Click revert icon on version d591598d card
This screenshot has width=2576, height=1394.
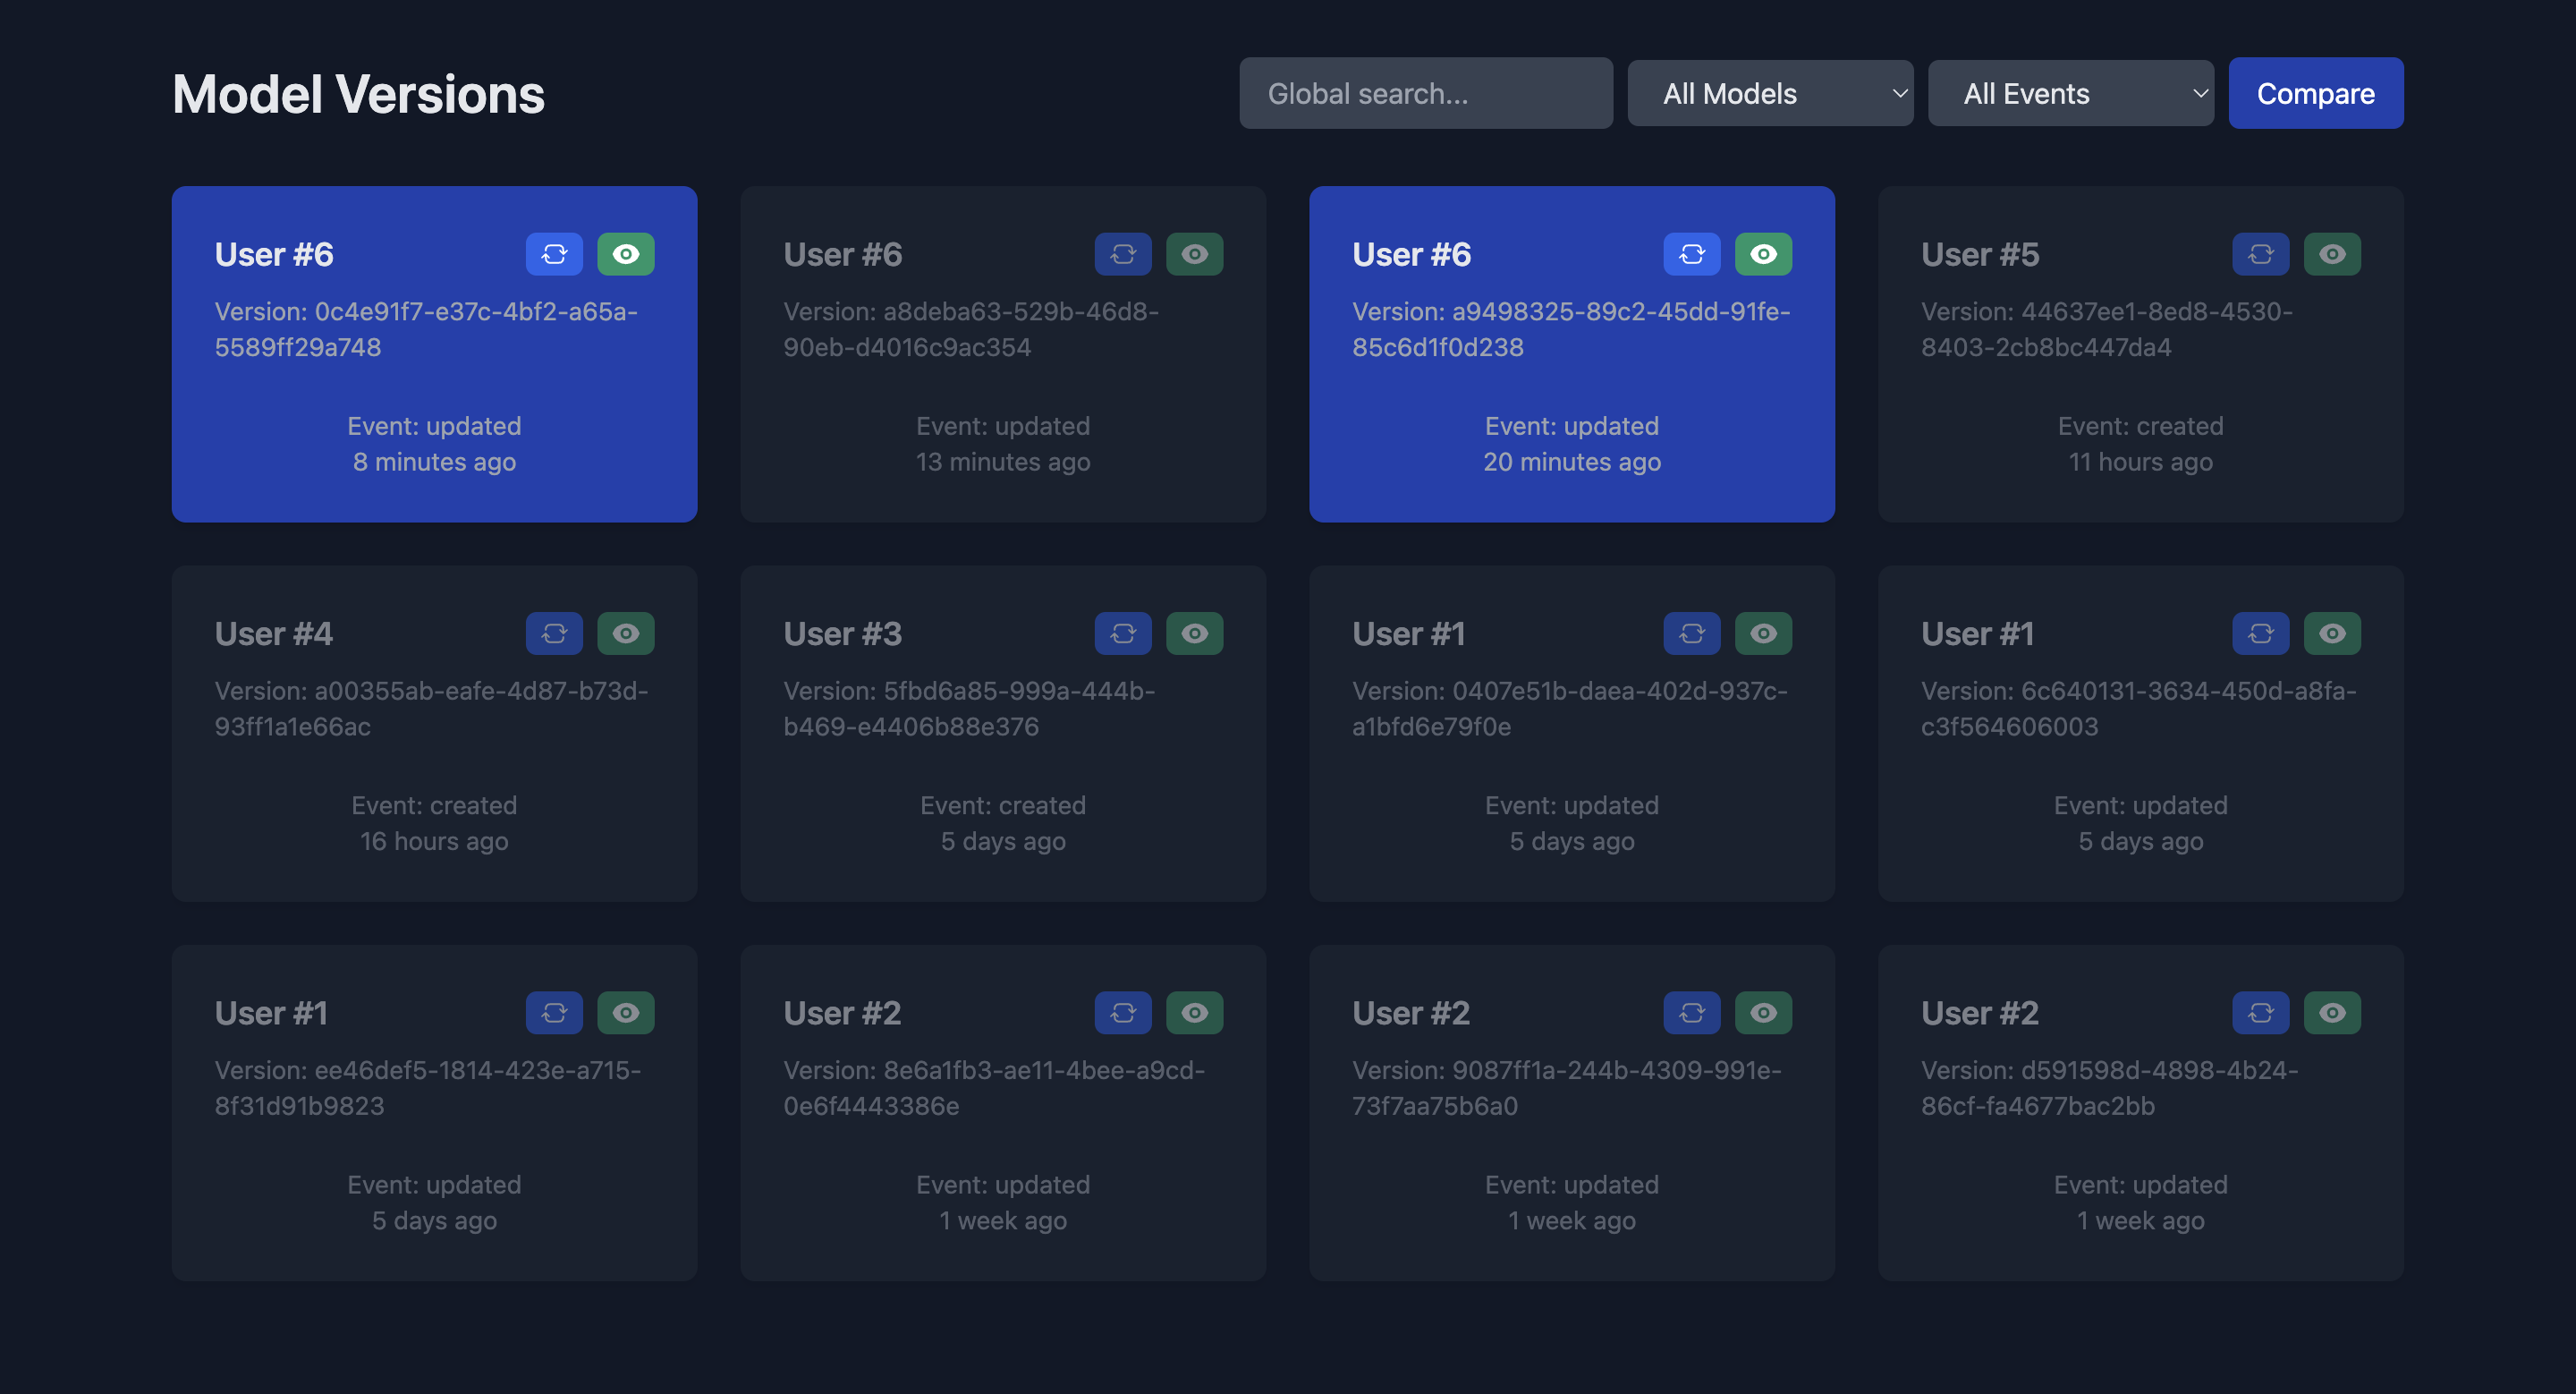coord(2260,1012)
